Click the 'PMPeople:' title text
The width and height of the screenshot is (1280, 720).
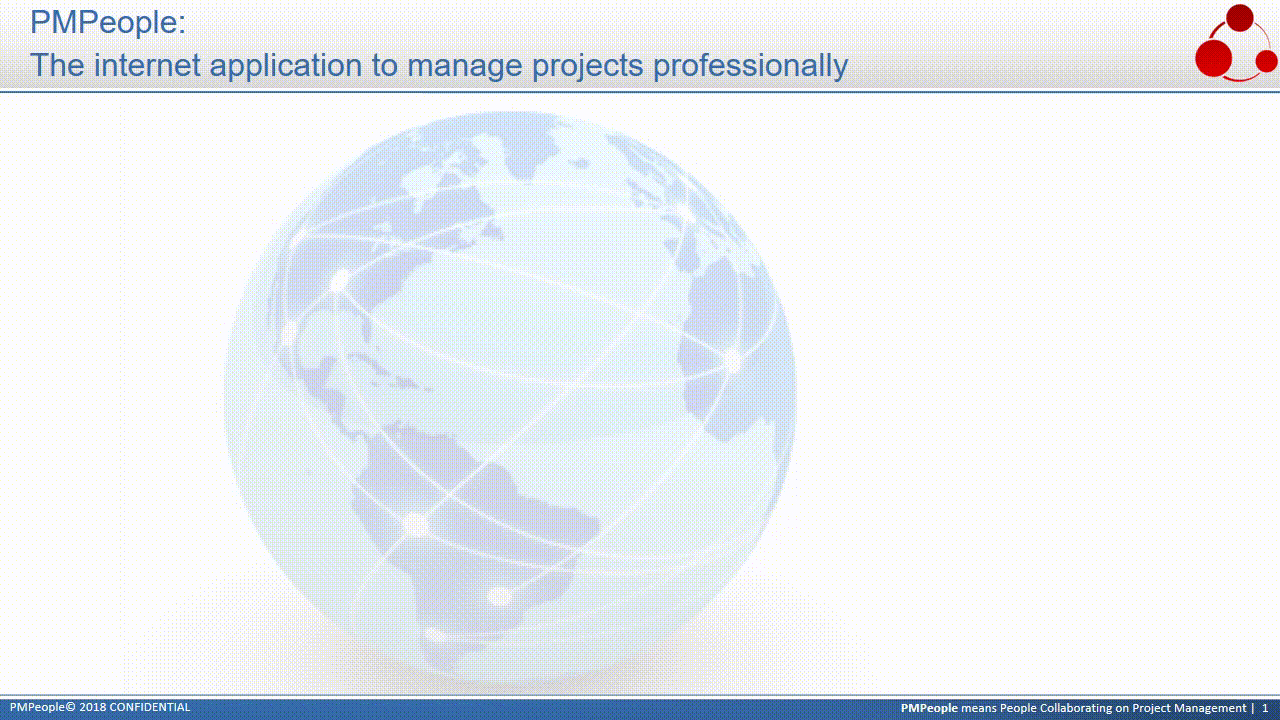click(108, 22)
